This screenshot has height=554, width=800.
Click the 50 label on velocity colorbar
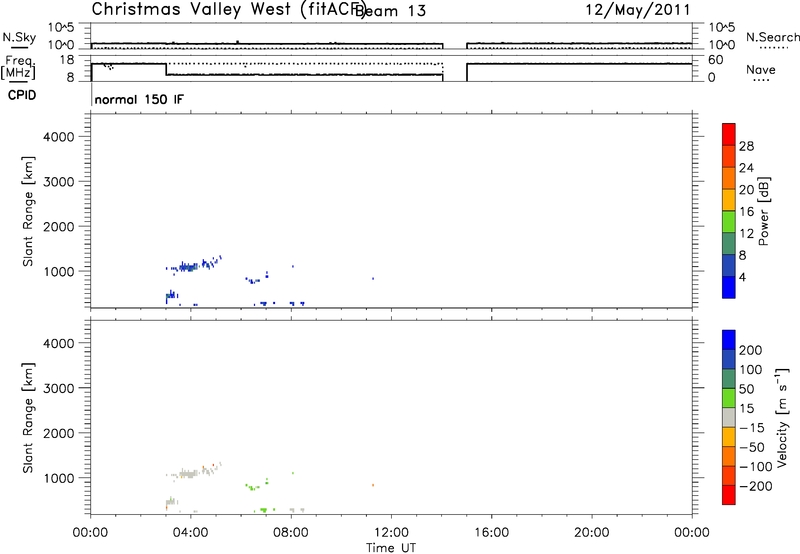click(x=746, y=389)
